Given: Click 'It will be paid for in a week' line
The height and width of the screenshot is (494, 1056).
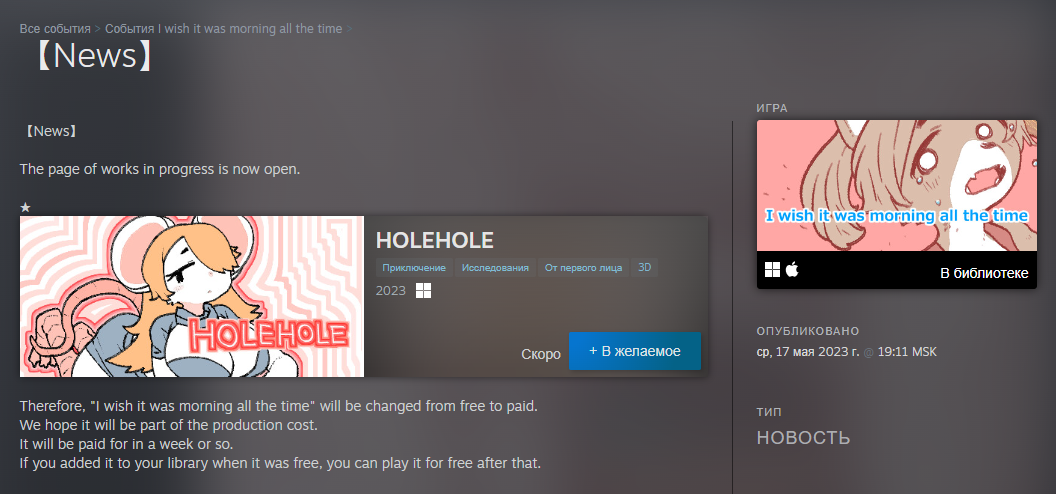Looking at the screenshot, I should coord(127,445).
